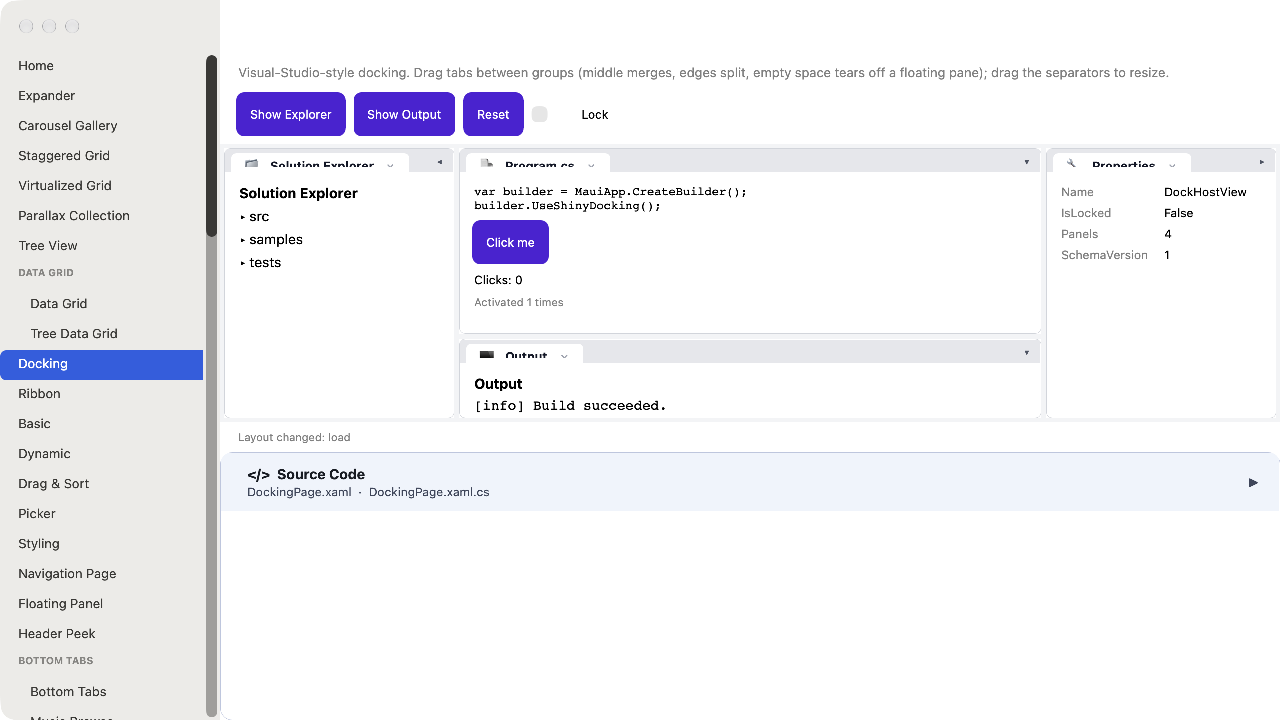
Task: Click the wrench icon on Properties tab
Action: (1071, 164)
